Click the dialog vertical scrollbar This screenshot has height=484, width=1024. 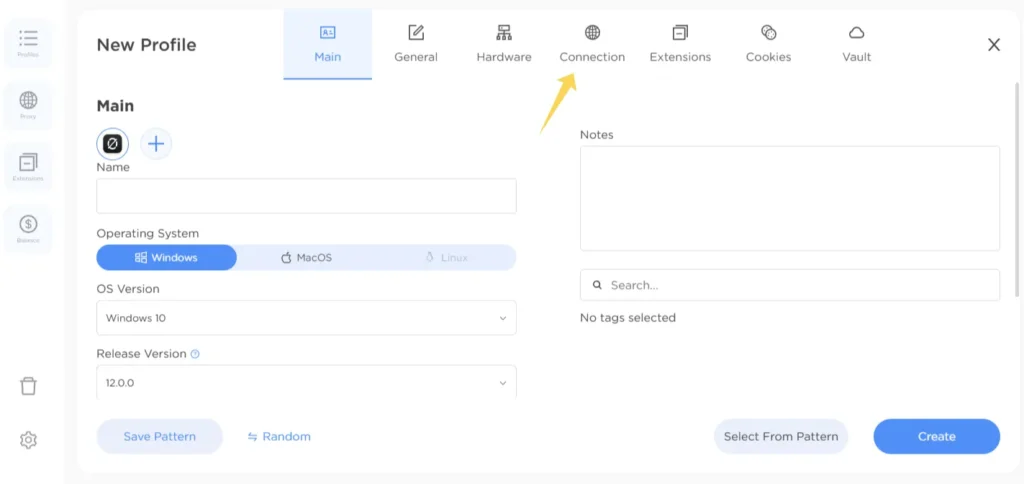click(x=1016, y=189)
